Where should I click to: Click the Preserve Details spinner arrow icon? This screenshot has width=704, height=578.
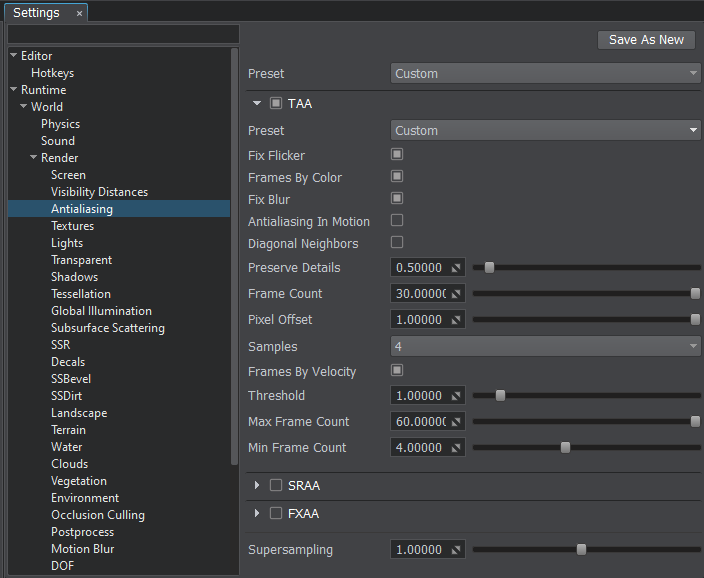[x=456, y=268]
